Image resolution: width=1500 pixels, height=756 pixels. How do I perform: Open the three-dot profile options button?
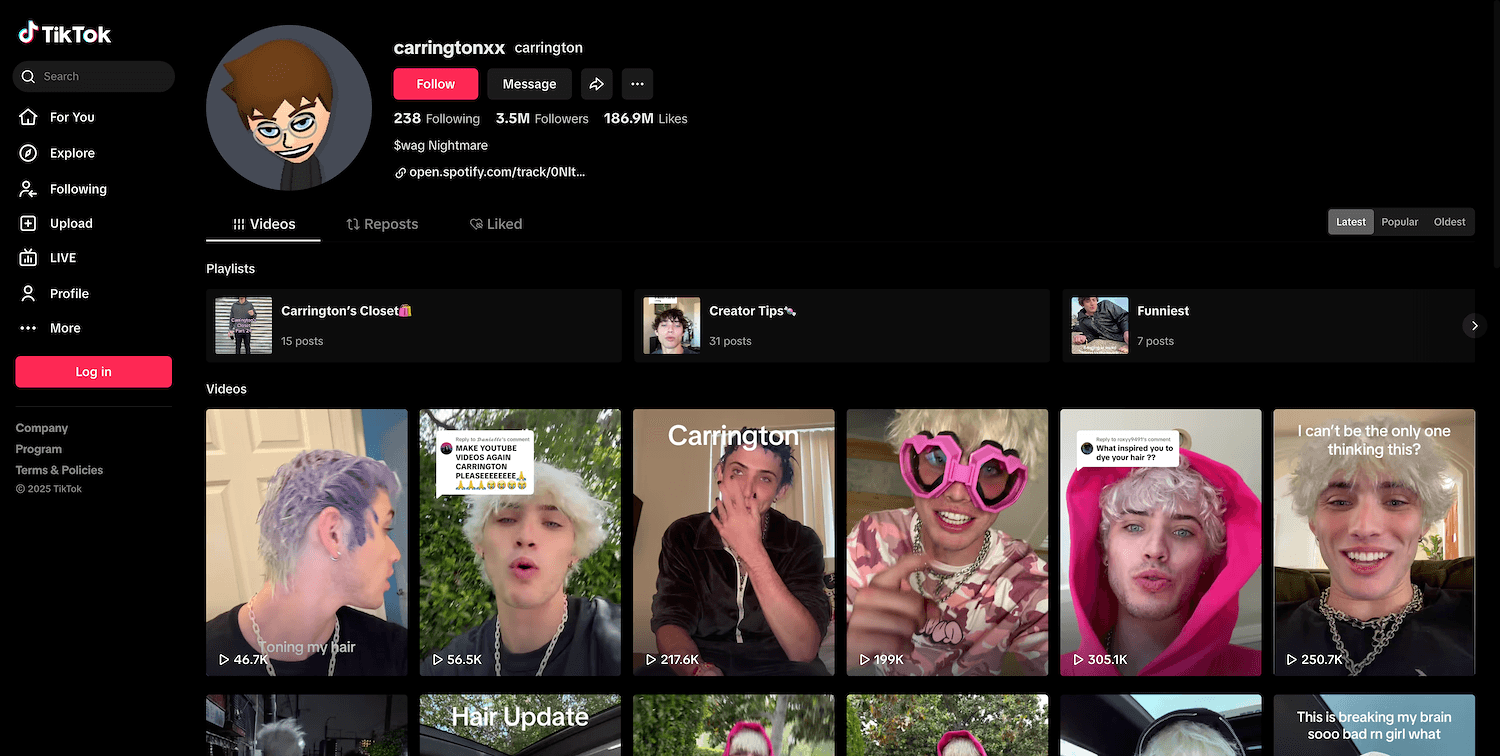[637, 84]
